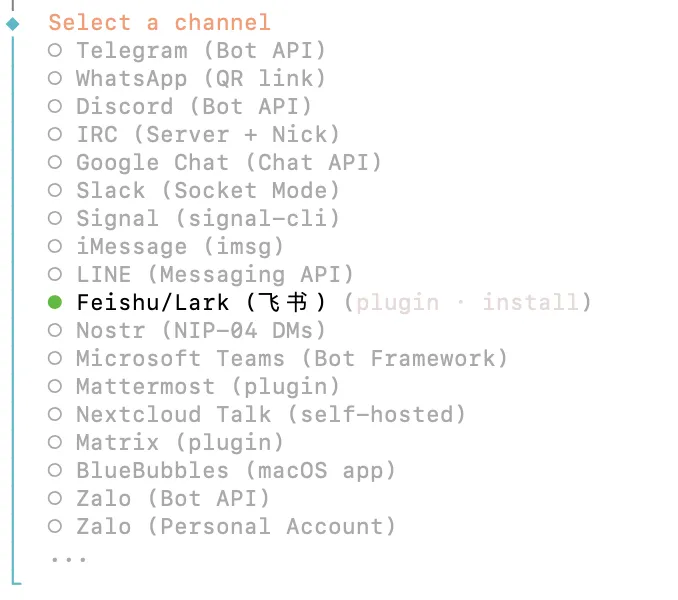This screenshot has height=600, width=678.
Task: Select Zalo (Personal Account) option
Action: (x=55, y=526)
